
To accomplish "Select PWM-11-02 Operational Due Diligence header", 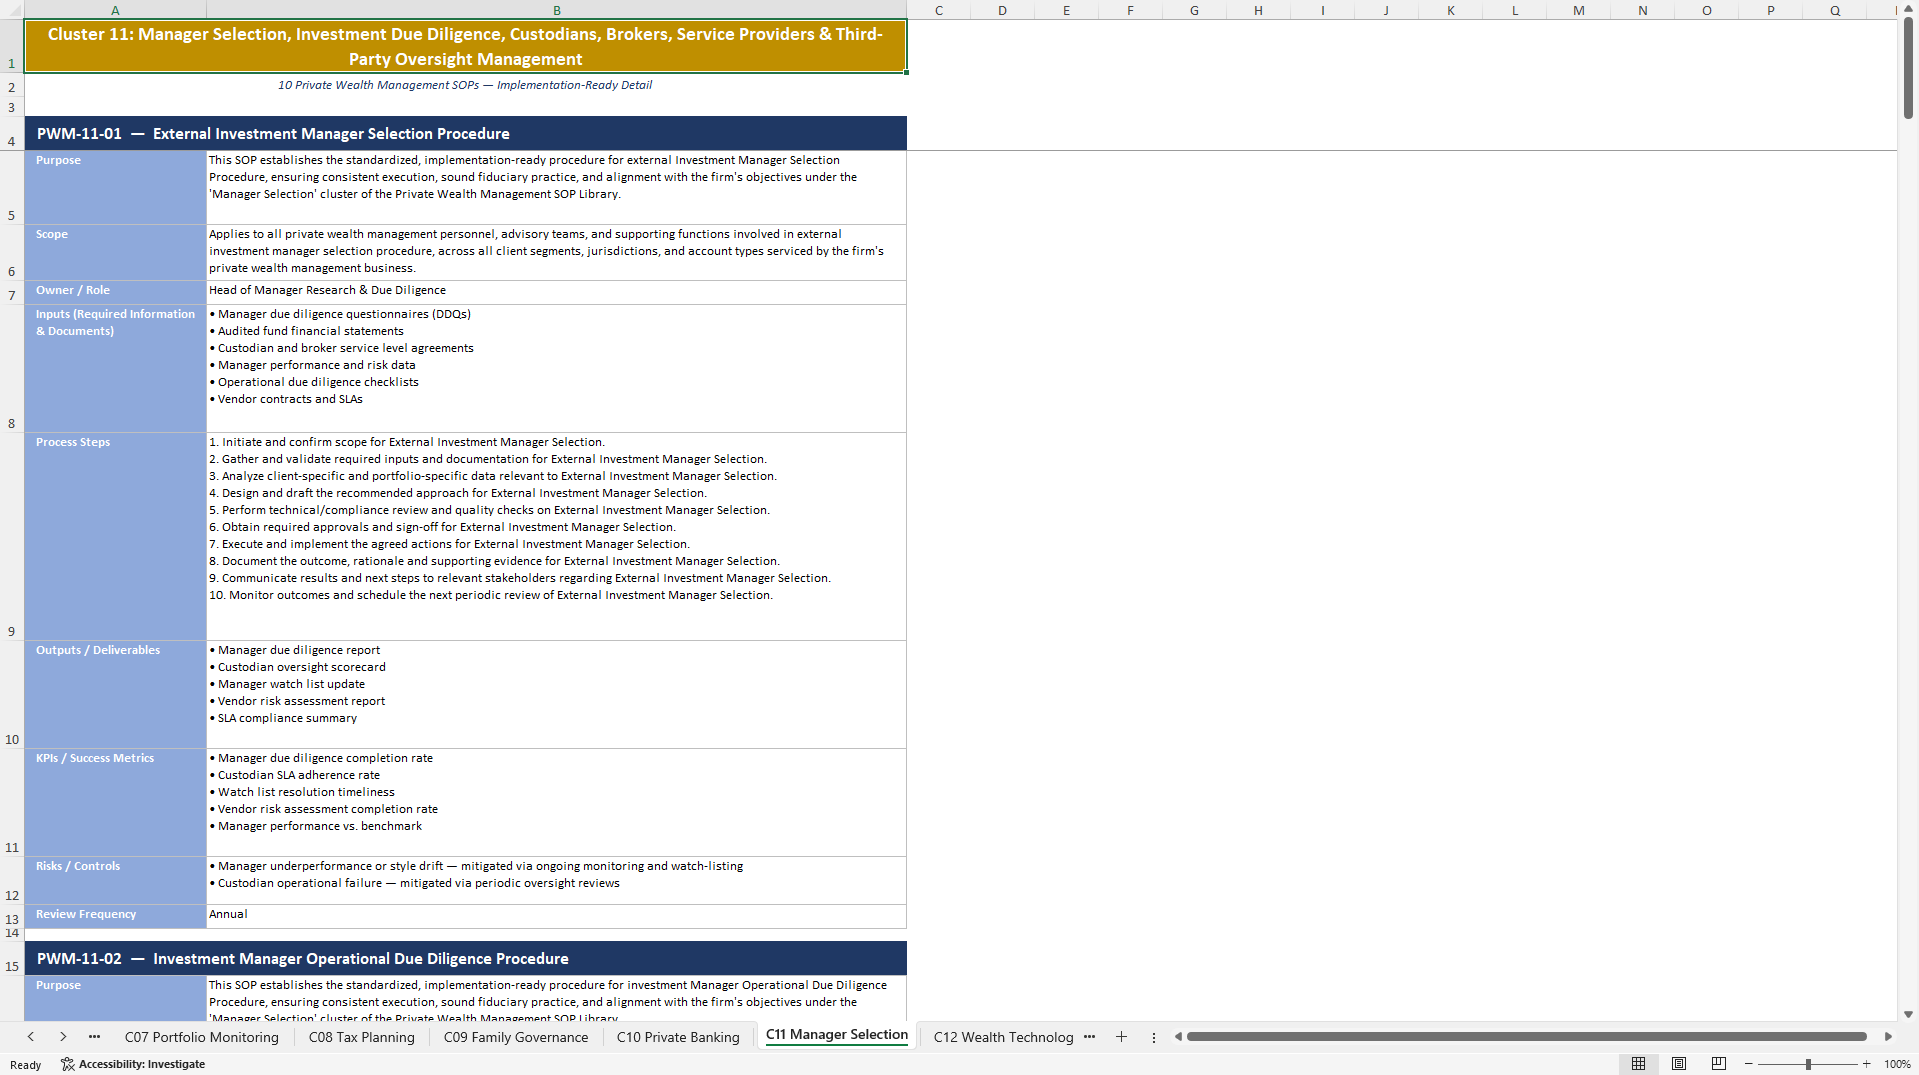I will (x=465, y=959).
